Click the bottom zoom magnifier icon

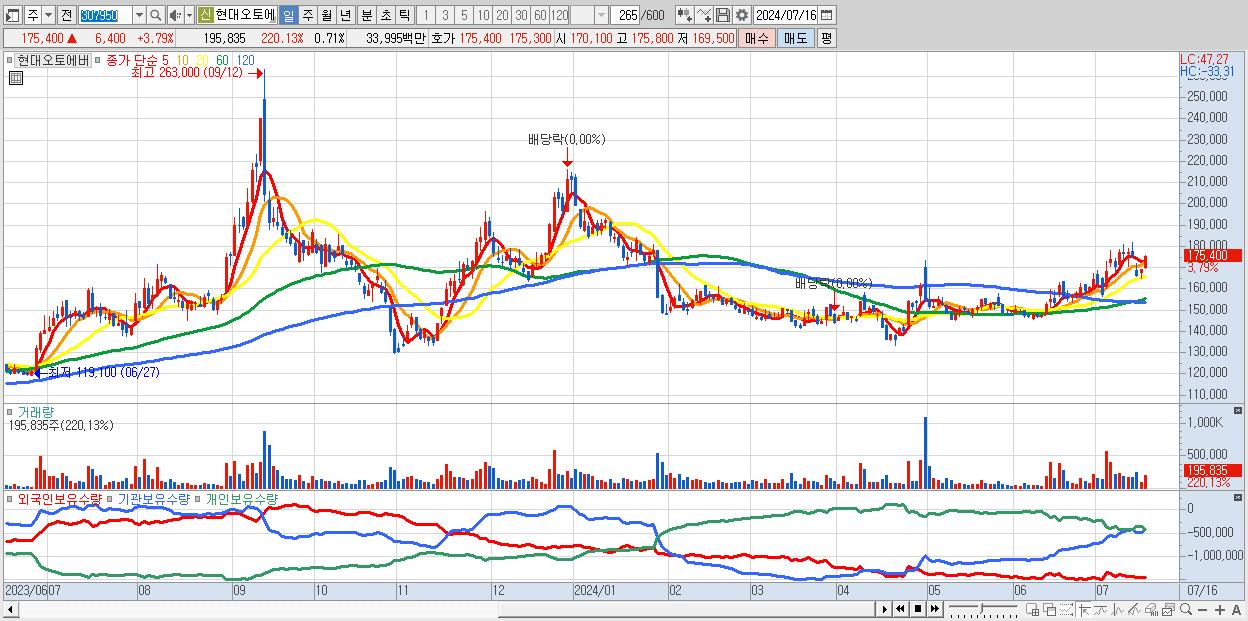click(x=1186, y=609)
